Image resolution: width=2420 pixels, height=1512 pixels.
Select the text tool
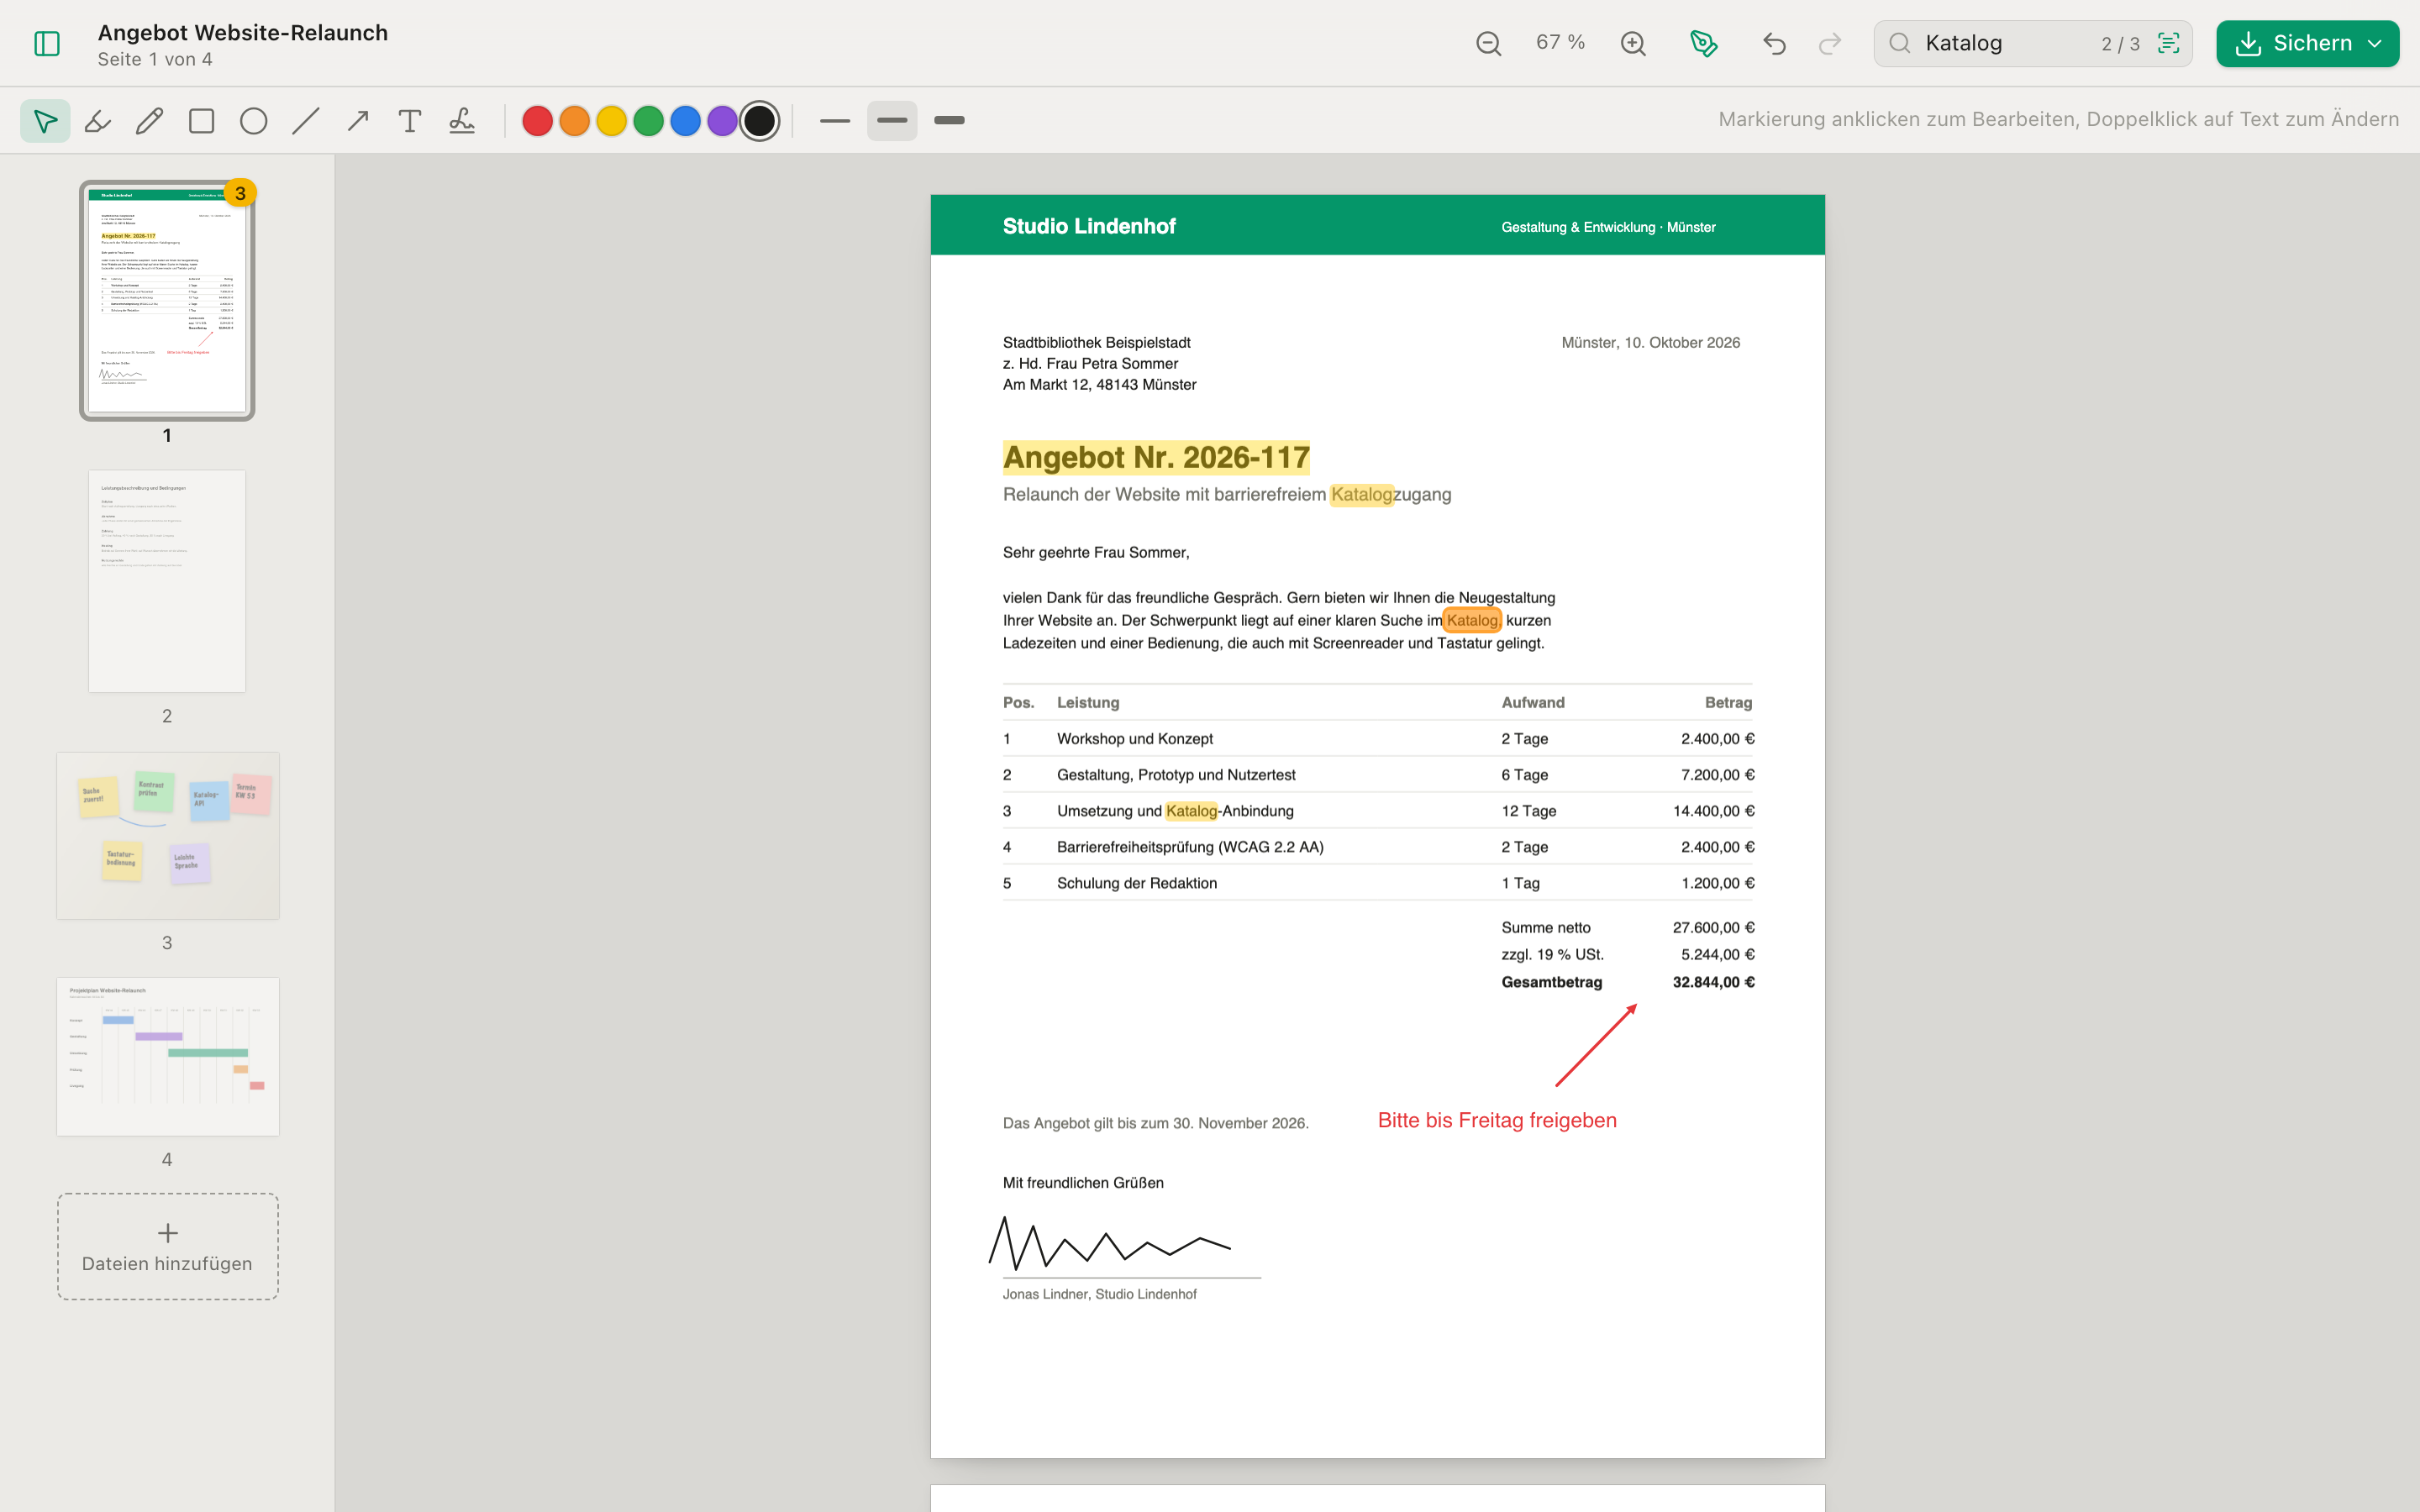[x=410, y=121]
